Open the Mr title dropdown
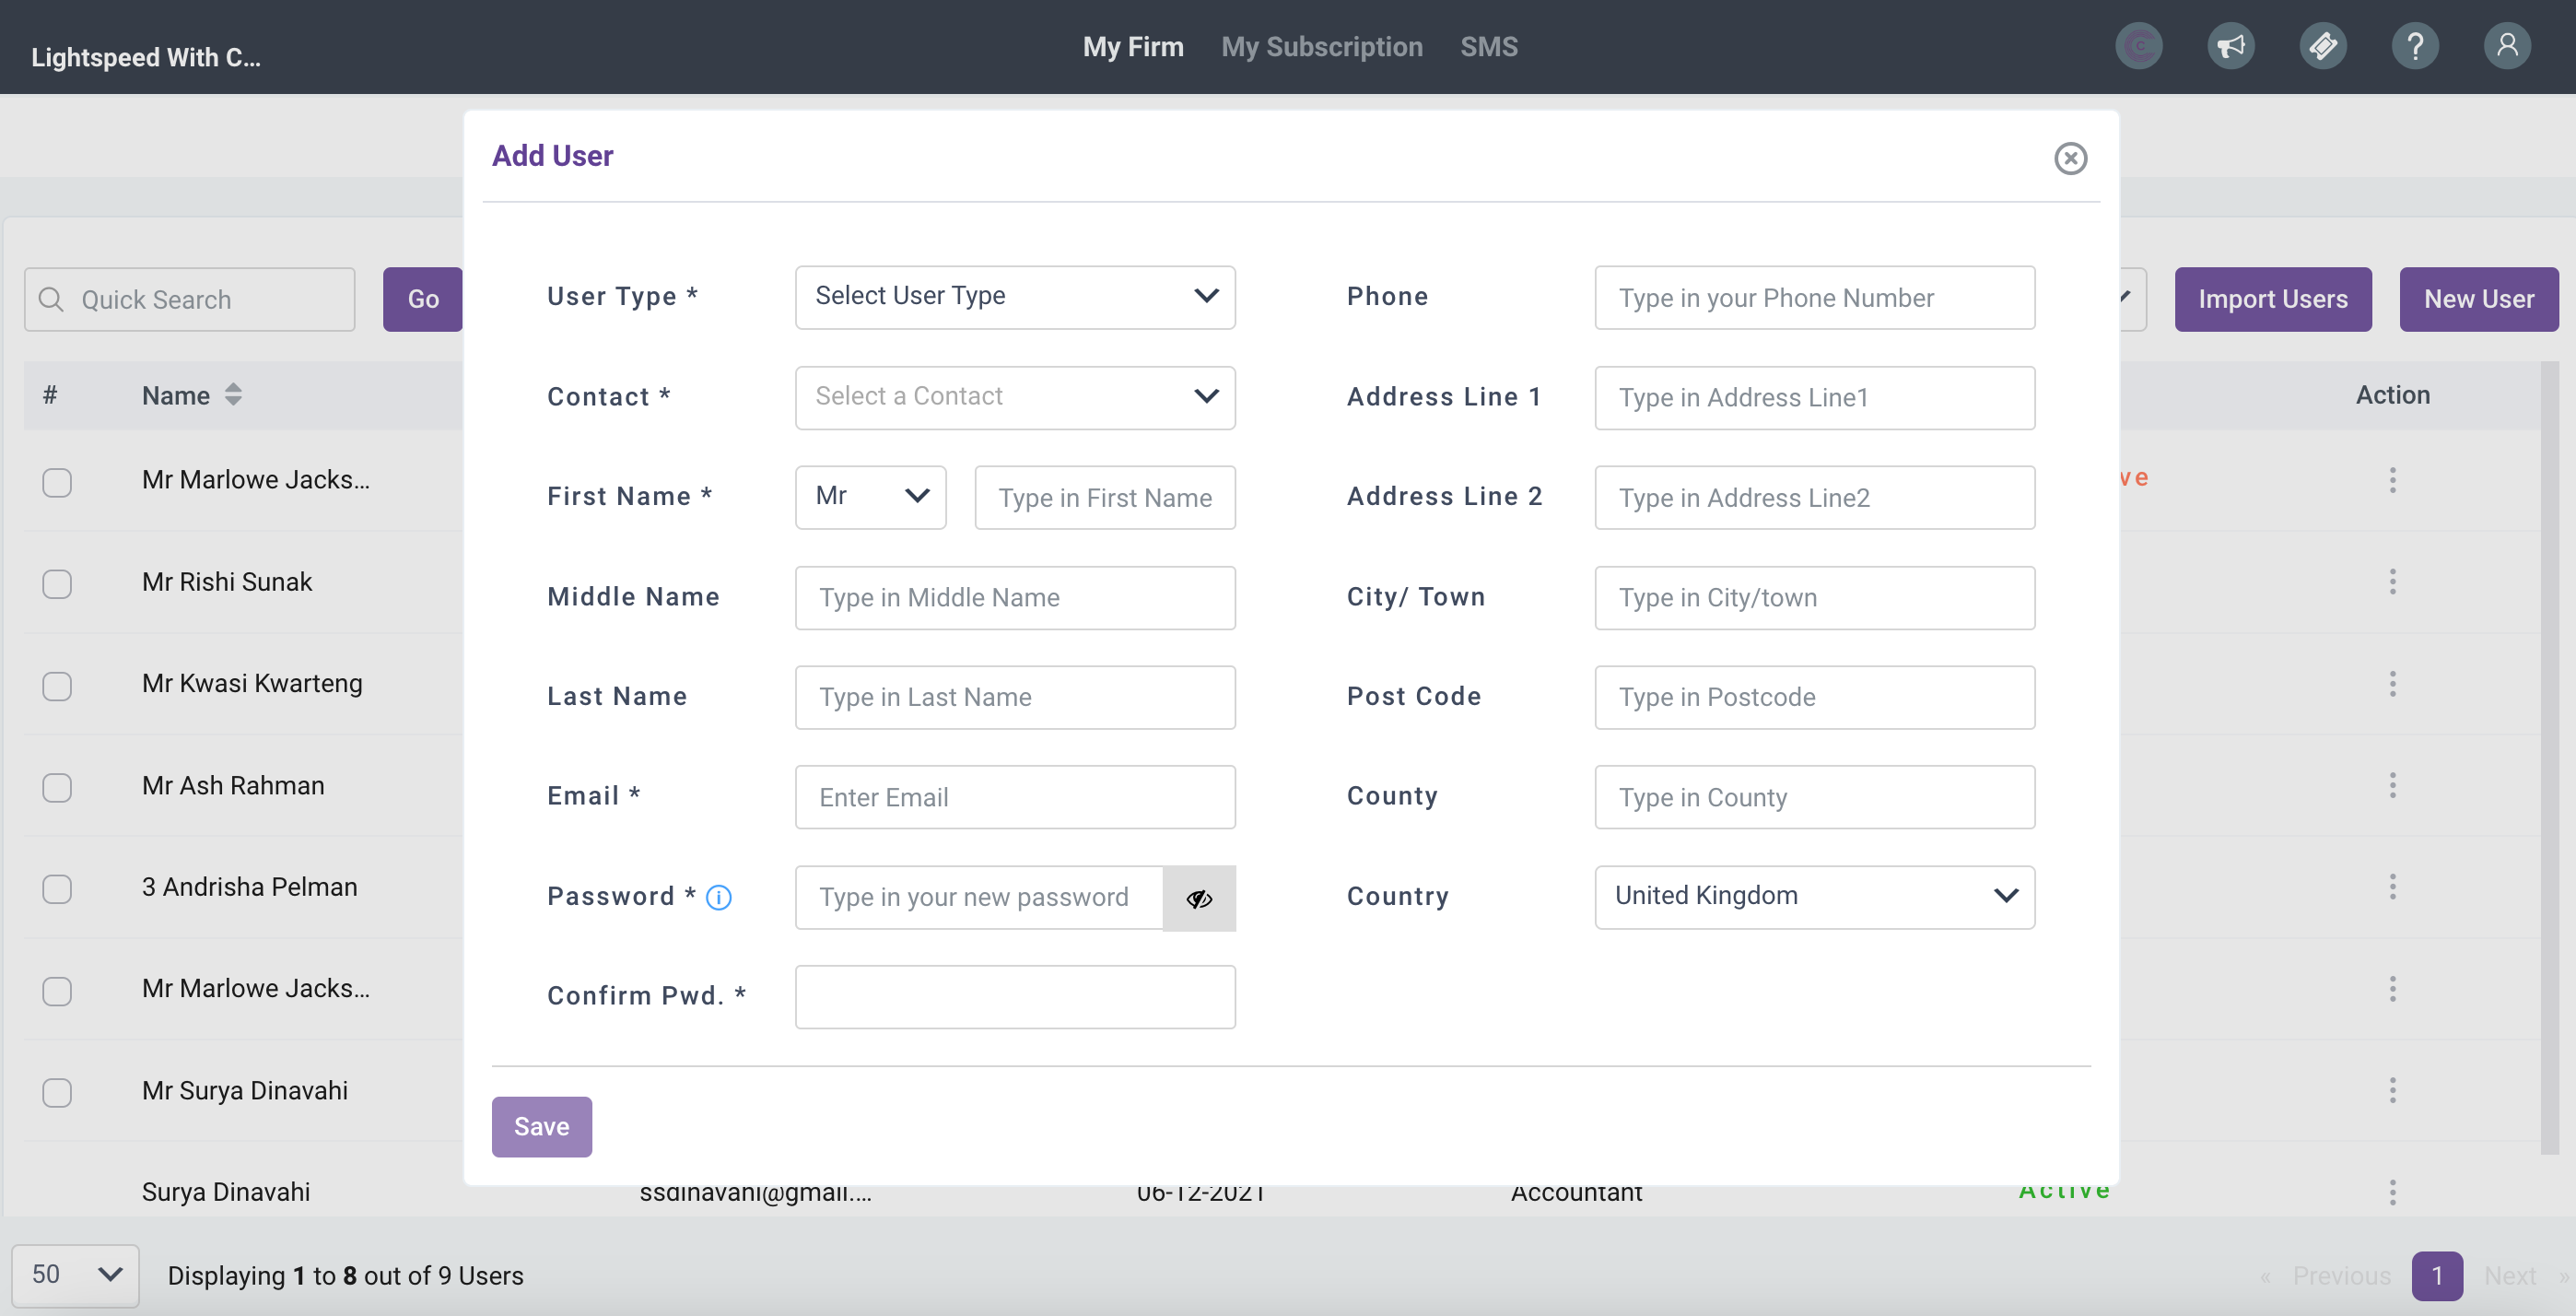Screen dimensions: 2576x1316 point(870,497)
